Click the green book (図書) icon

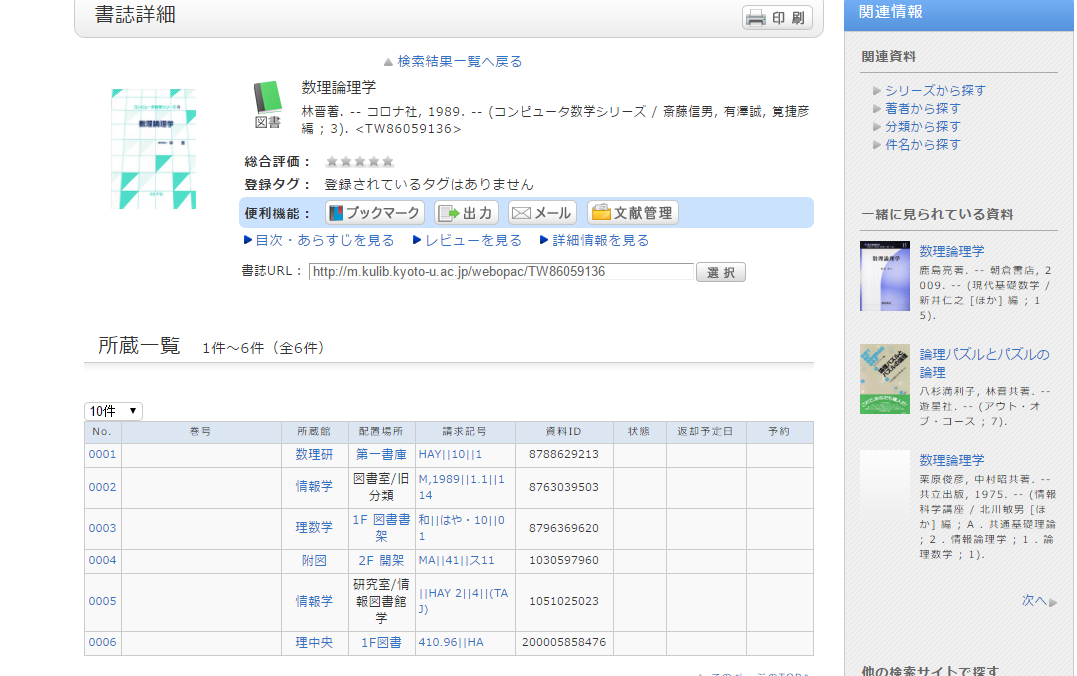[267, 98]
